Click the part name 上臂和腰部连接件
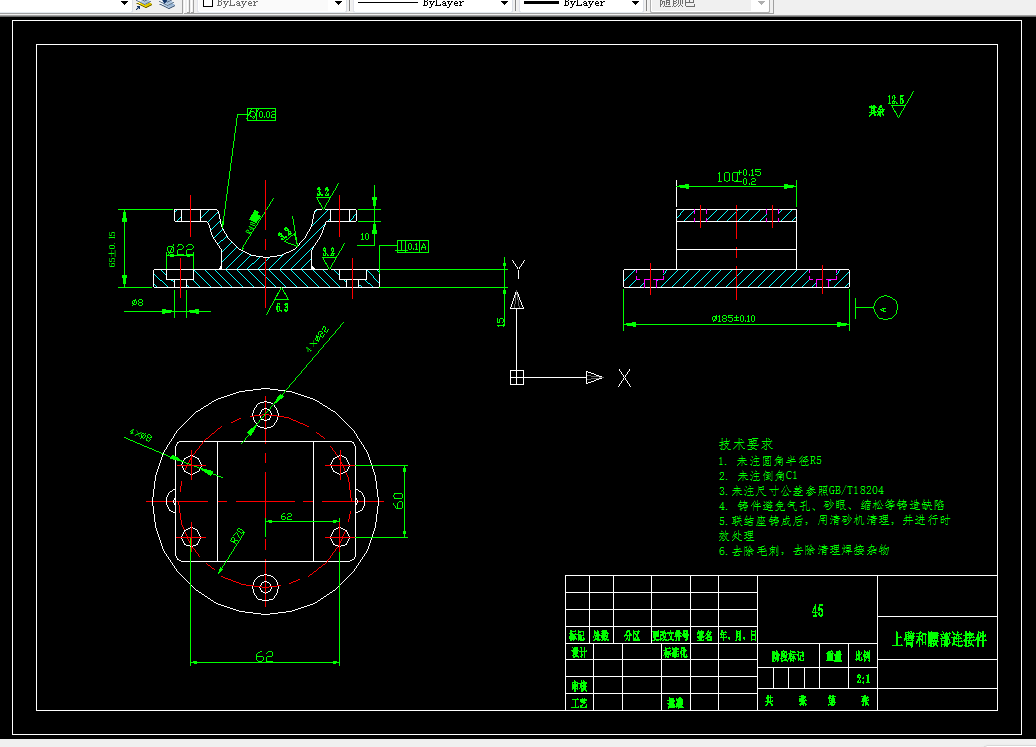This screenshot has height=747, width=1036. pos(939,639)
